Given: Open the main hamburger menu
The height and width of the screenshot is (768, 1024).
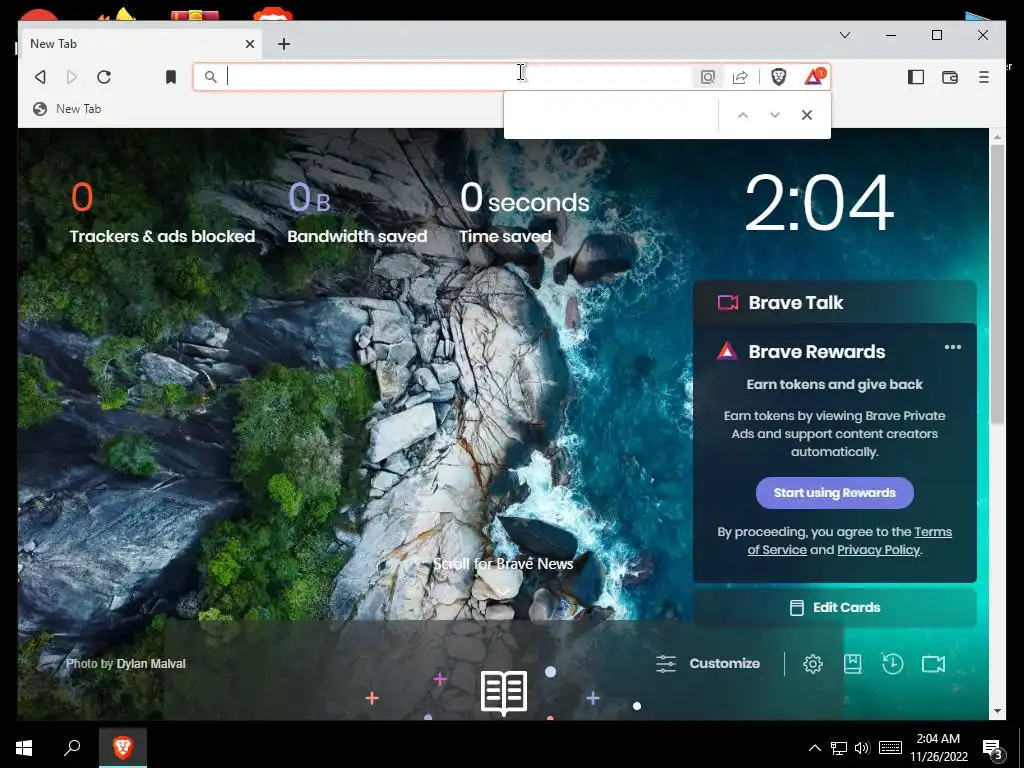Looking at the screenshot, I should (984, 77).
